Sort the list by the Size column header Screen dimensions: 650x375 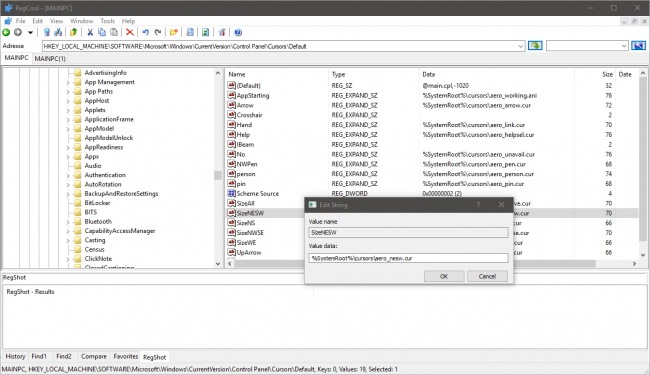click(606, 74)
